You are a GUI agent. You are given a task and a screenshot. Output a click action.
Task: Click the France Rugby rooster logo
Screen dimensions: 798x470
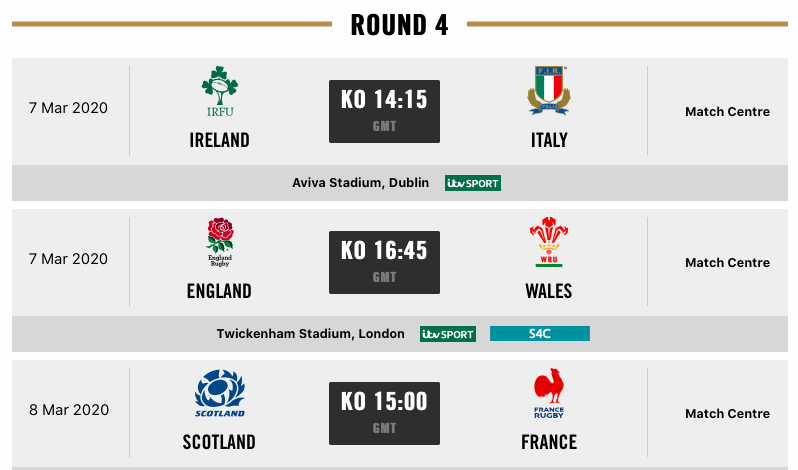[x=549, y=393]
